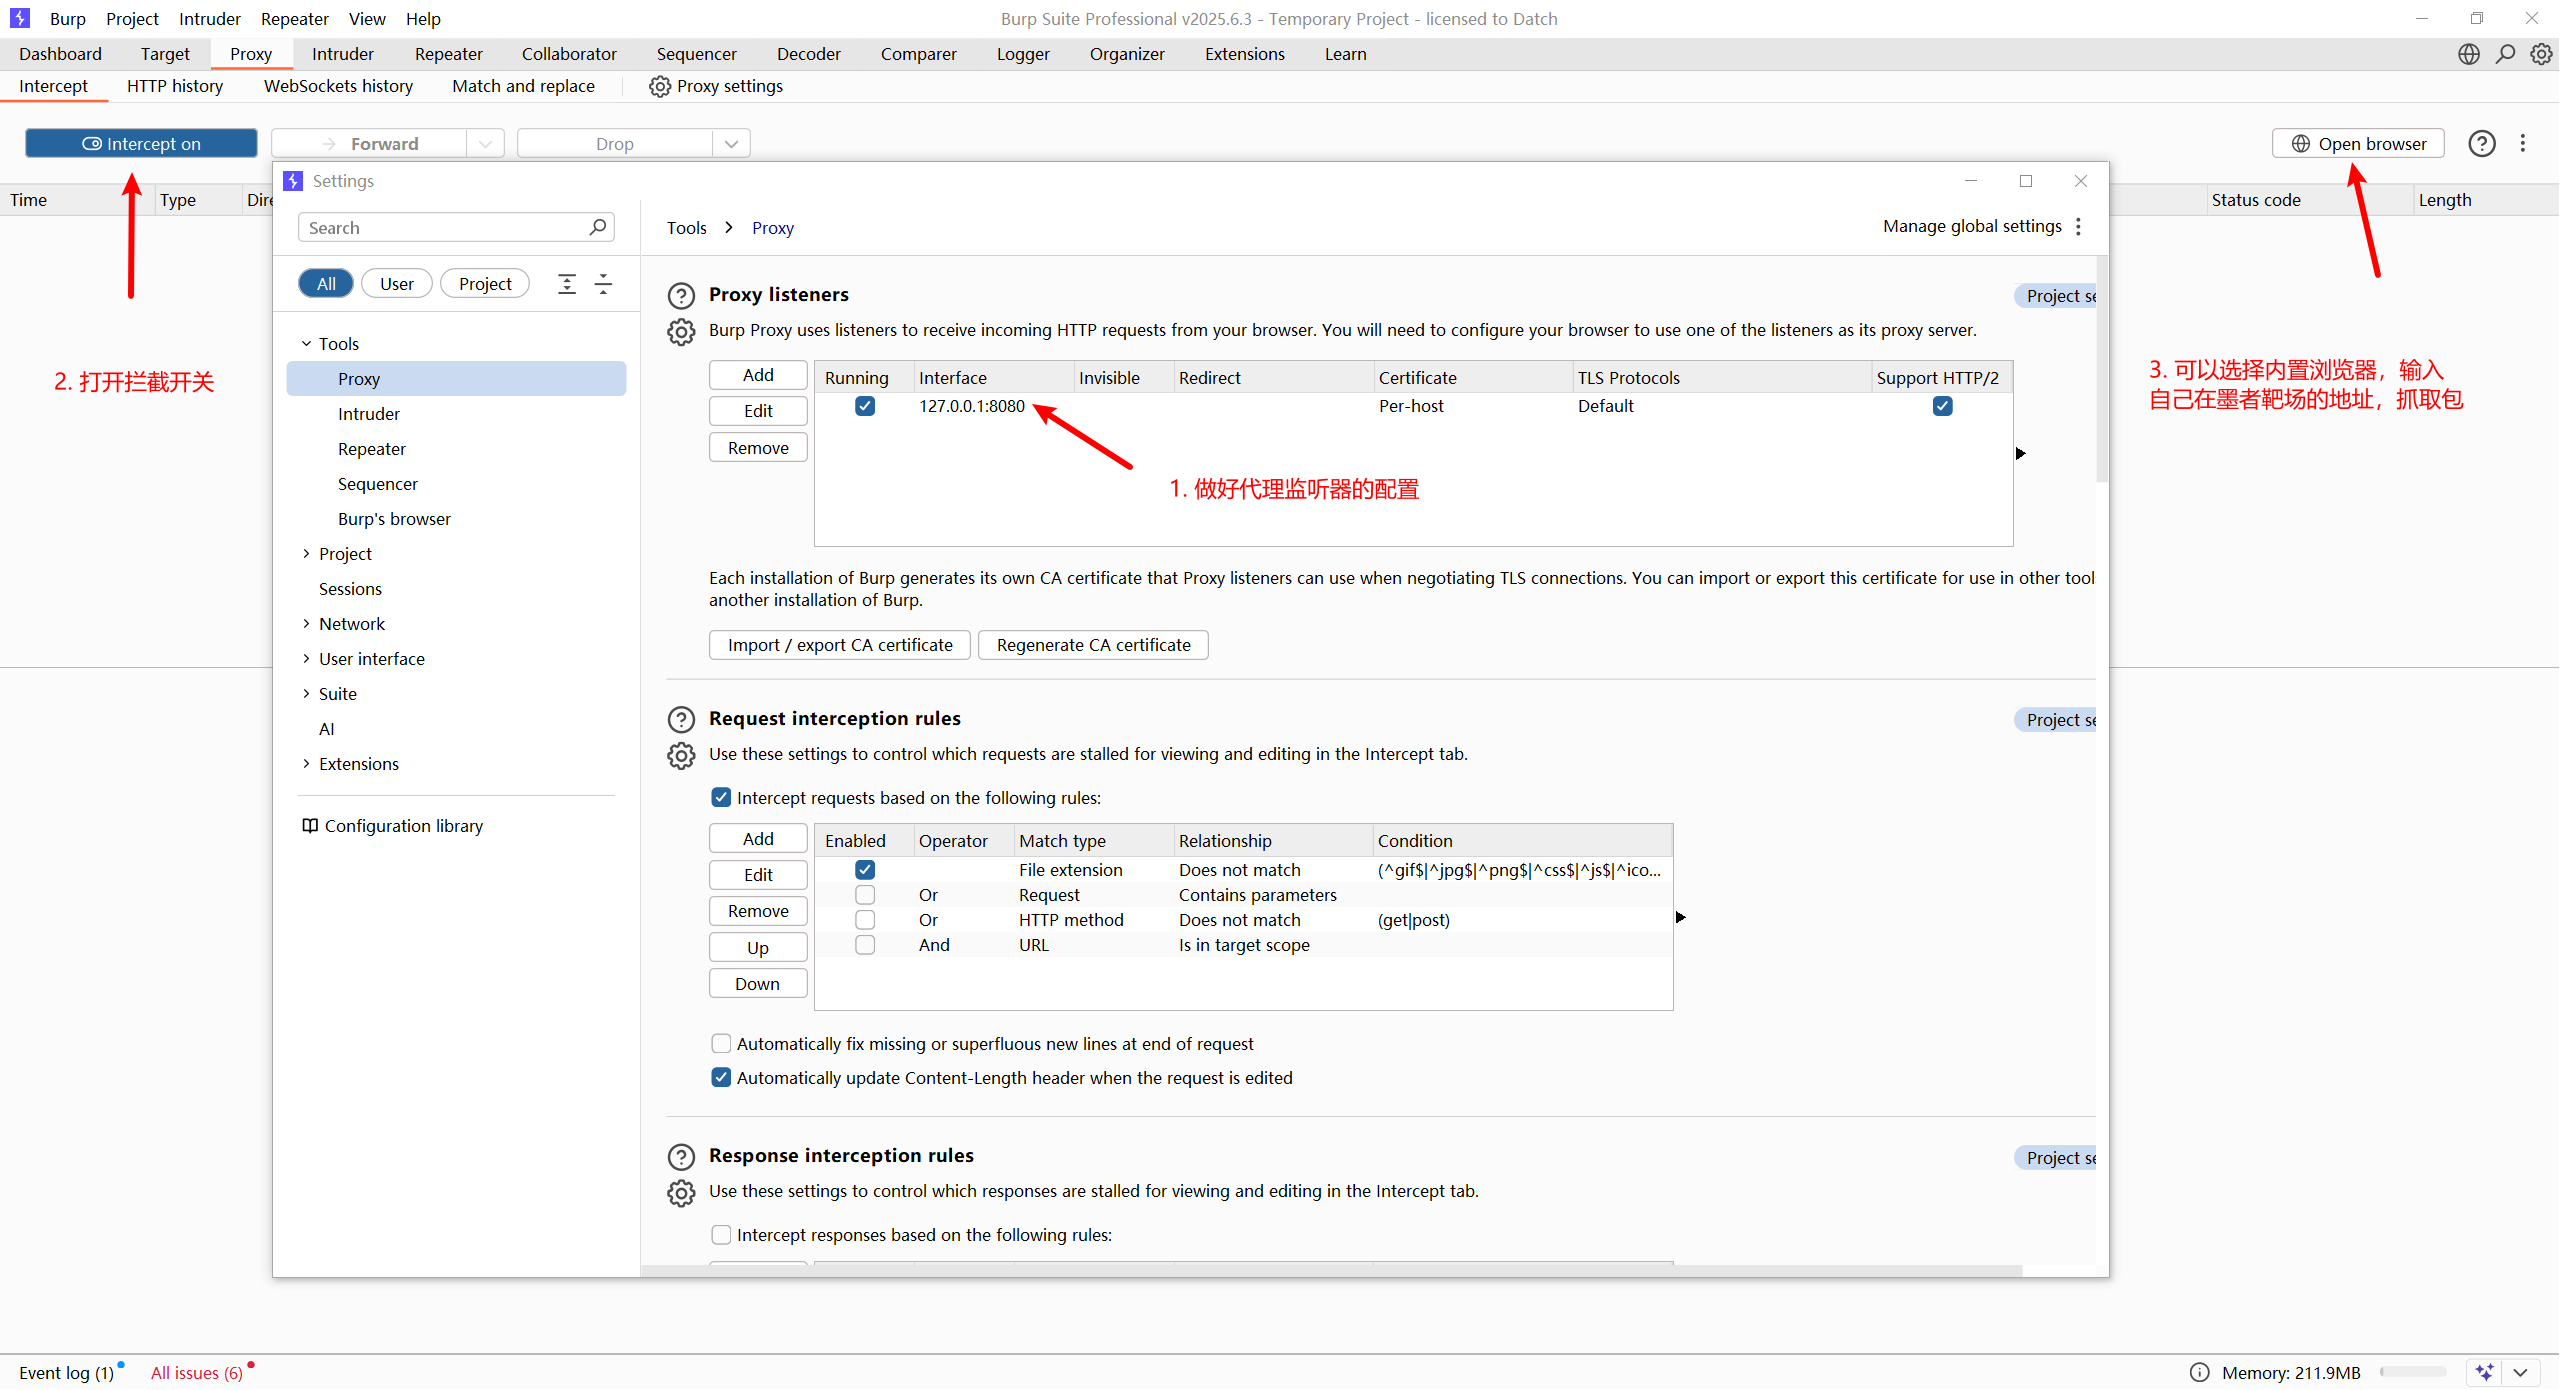Open status bar chevron dropdown at bottom right
The height and width of the screenshot is (1390, 2560).
click(2521, 1373)
